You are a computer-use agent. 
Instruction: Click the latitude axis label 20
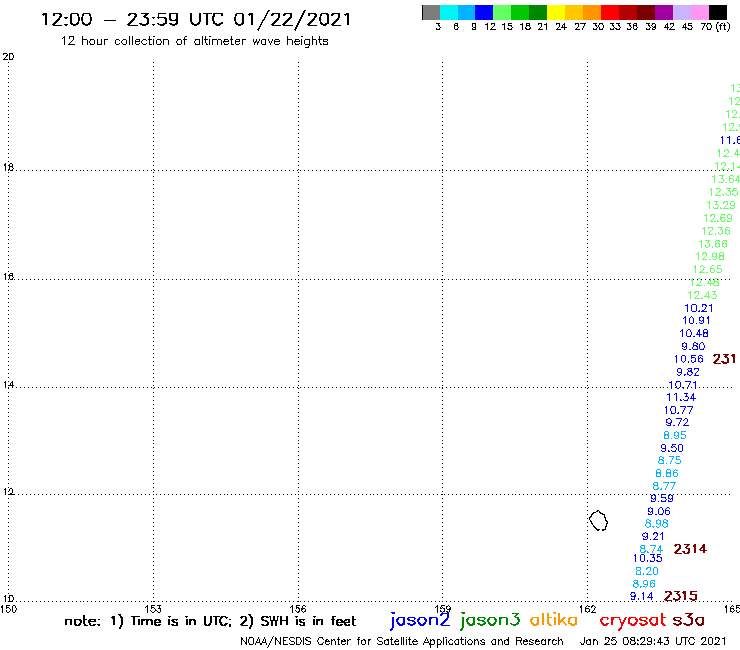tap(8, 57)
